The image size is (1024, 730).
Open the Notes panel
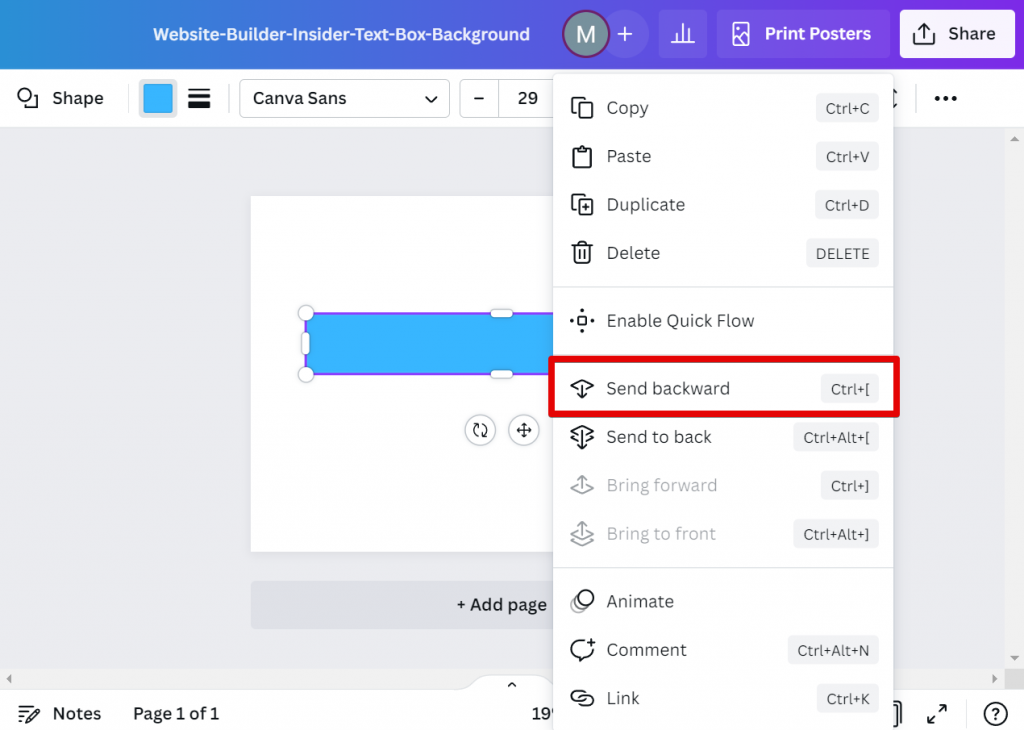click(60, 713)
